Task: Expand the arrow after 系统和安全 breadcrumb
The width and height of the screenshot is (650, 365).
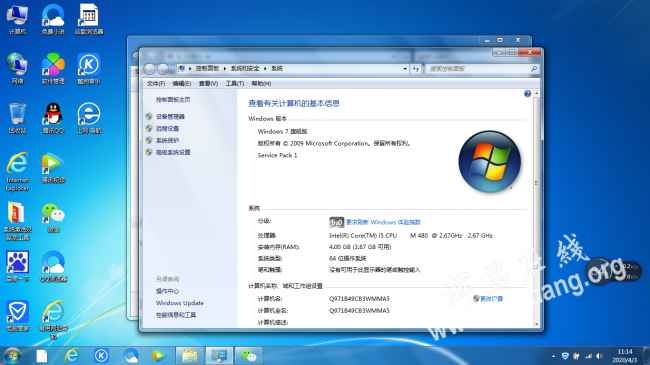Action: [x=265, y=68]
